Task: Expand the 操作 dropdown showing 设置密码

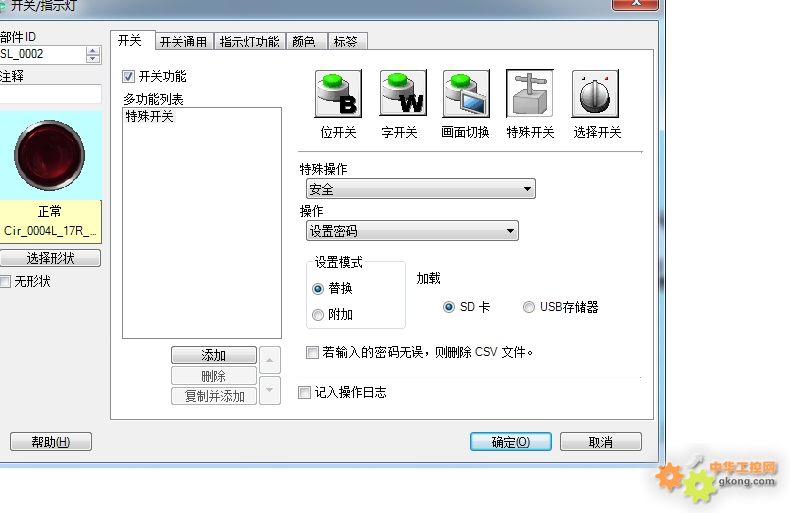Action: point(412,231)
